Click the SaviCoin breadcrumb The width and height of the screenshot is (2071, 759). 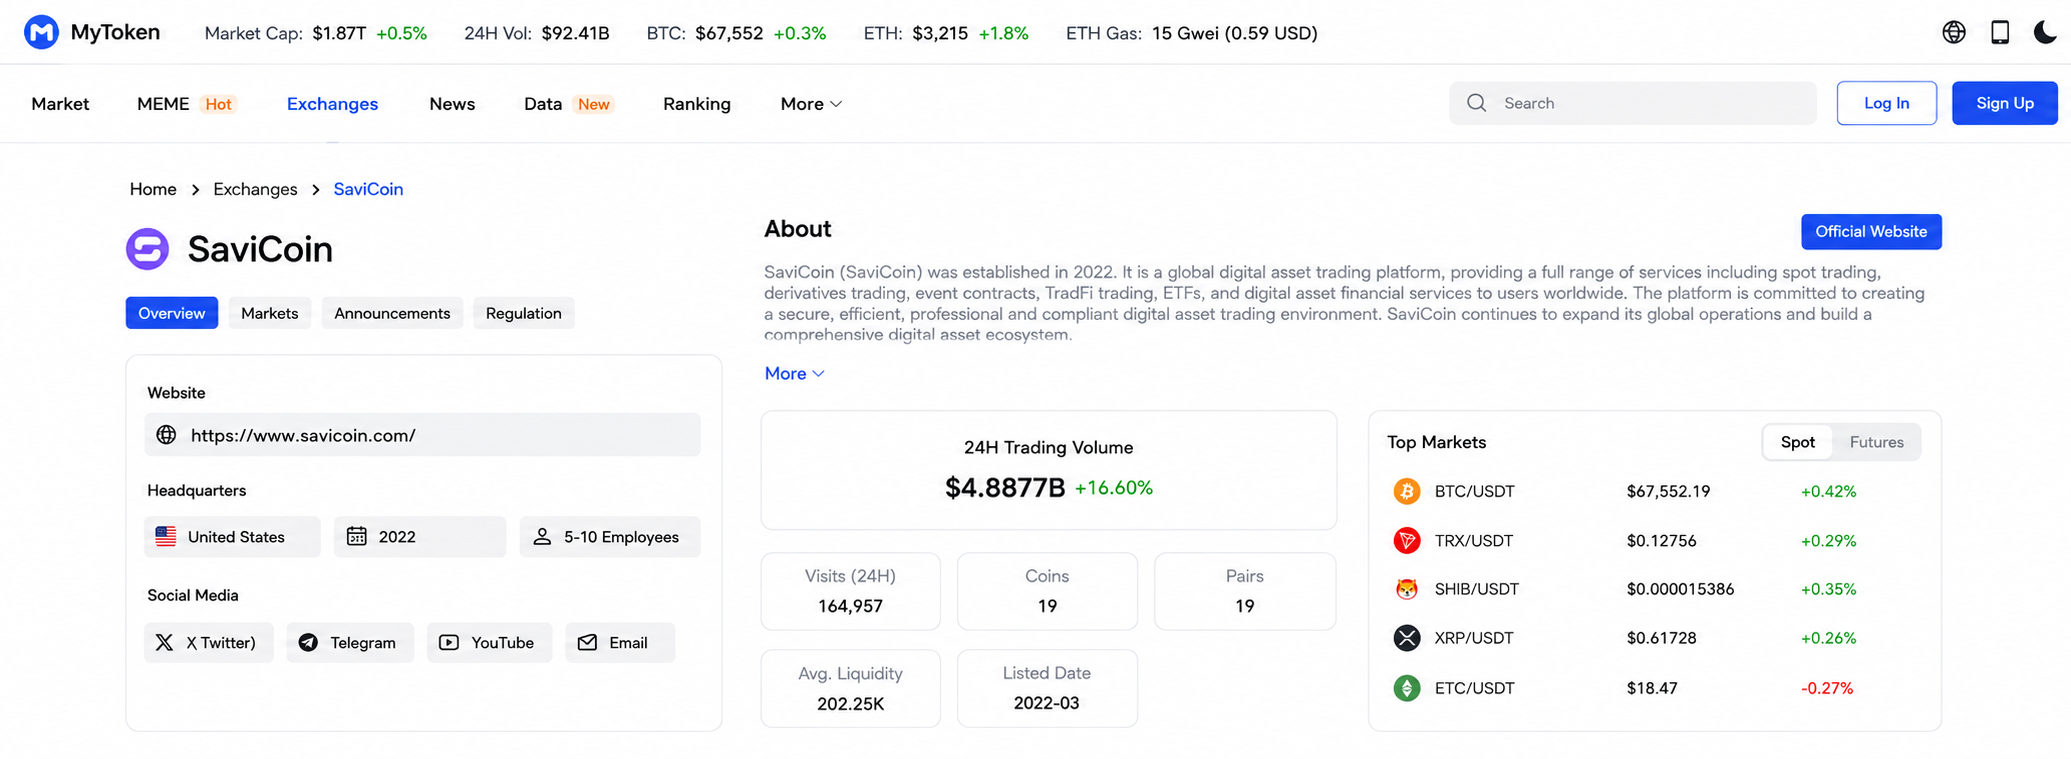[368, 189]
